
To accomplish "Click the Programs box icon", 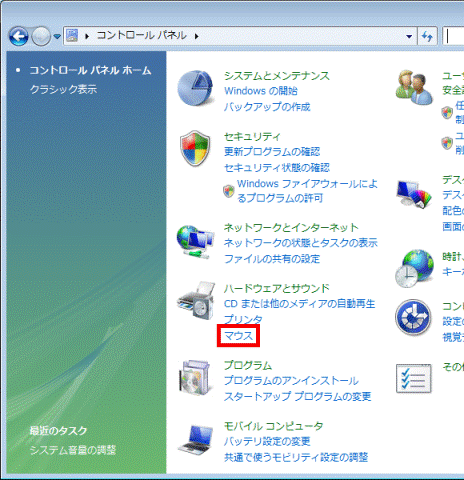I will coord(195,377).
